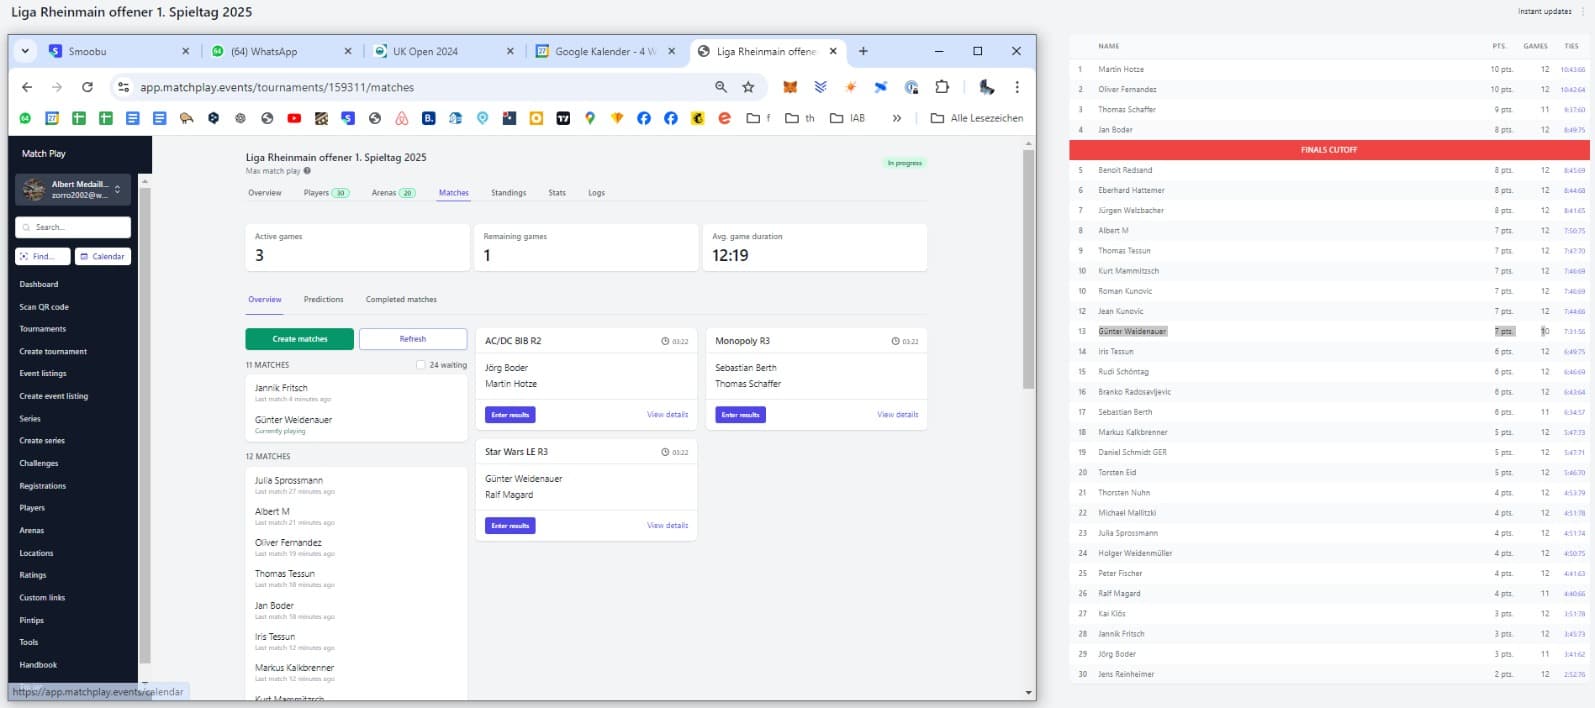Go back with the browser back arrow
The height and width of the screenshot is (708, 1595).
pyautogui.click(x=27, y=87)
